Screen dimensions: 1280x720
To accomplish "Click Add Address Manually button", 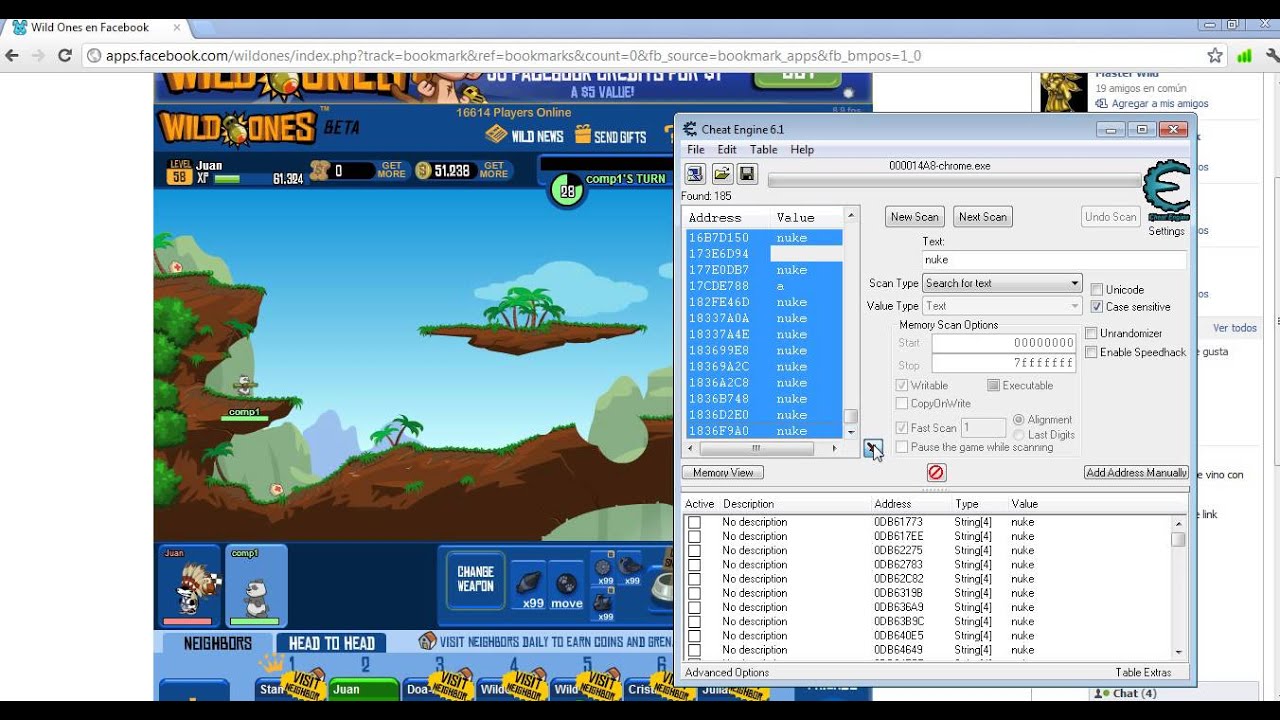I will (x=1136, y=472).
